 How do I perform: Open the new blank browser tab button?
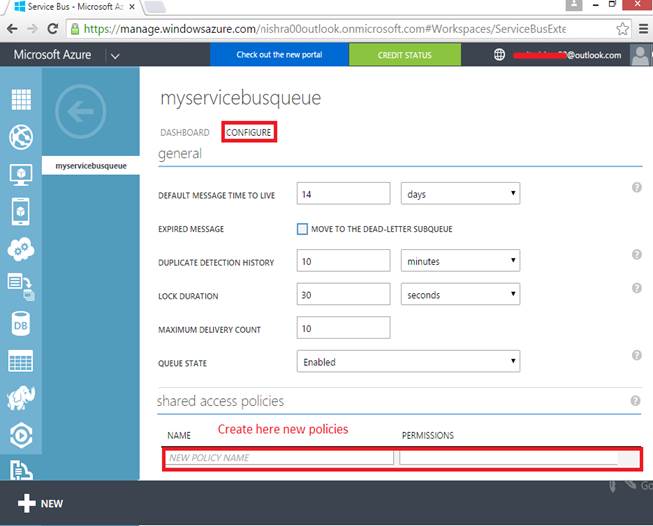click(155, 7)
